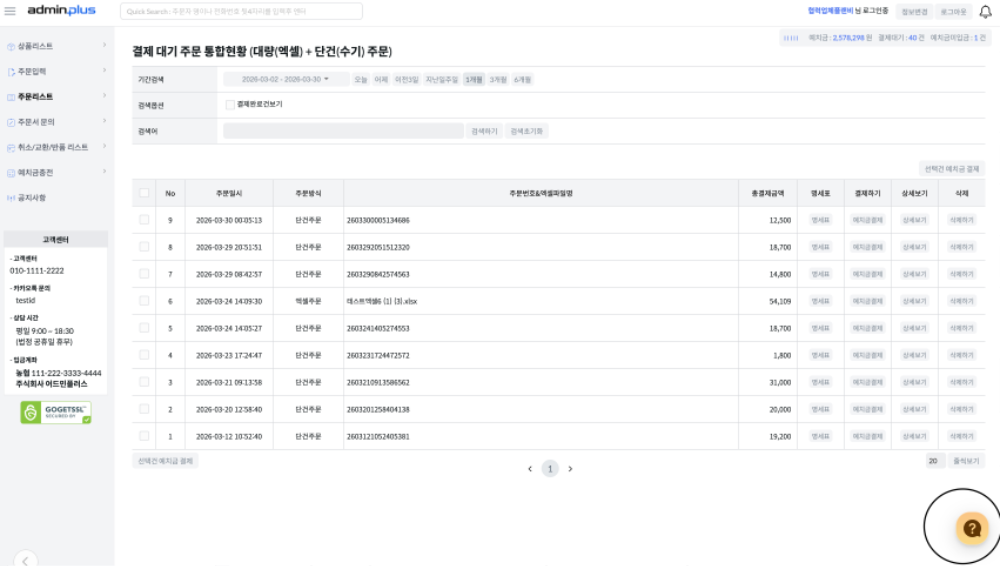Click the 주문입력 sidebar icon
1000x566 pixels.
(x=11, y=72)
